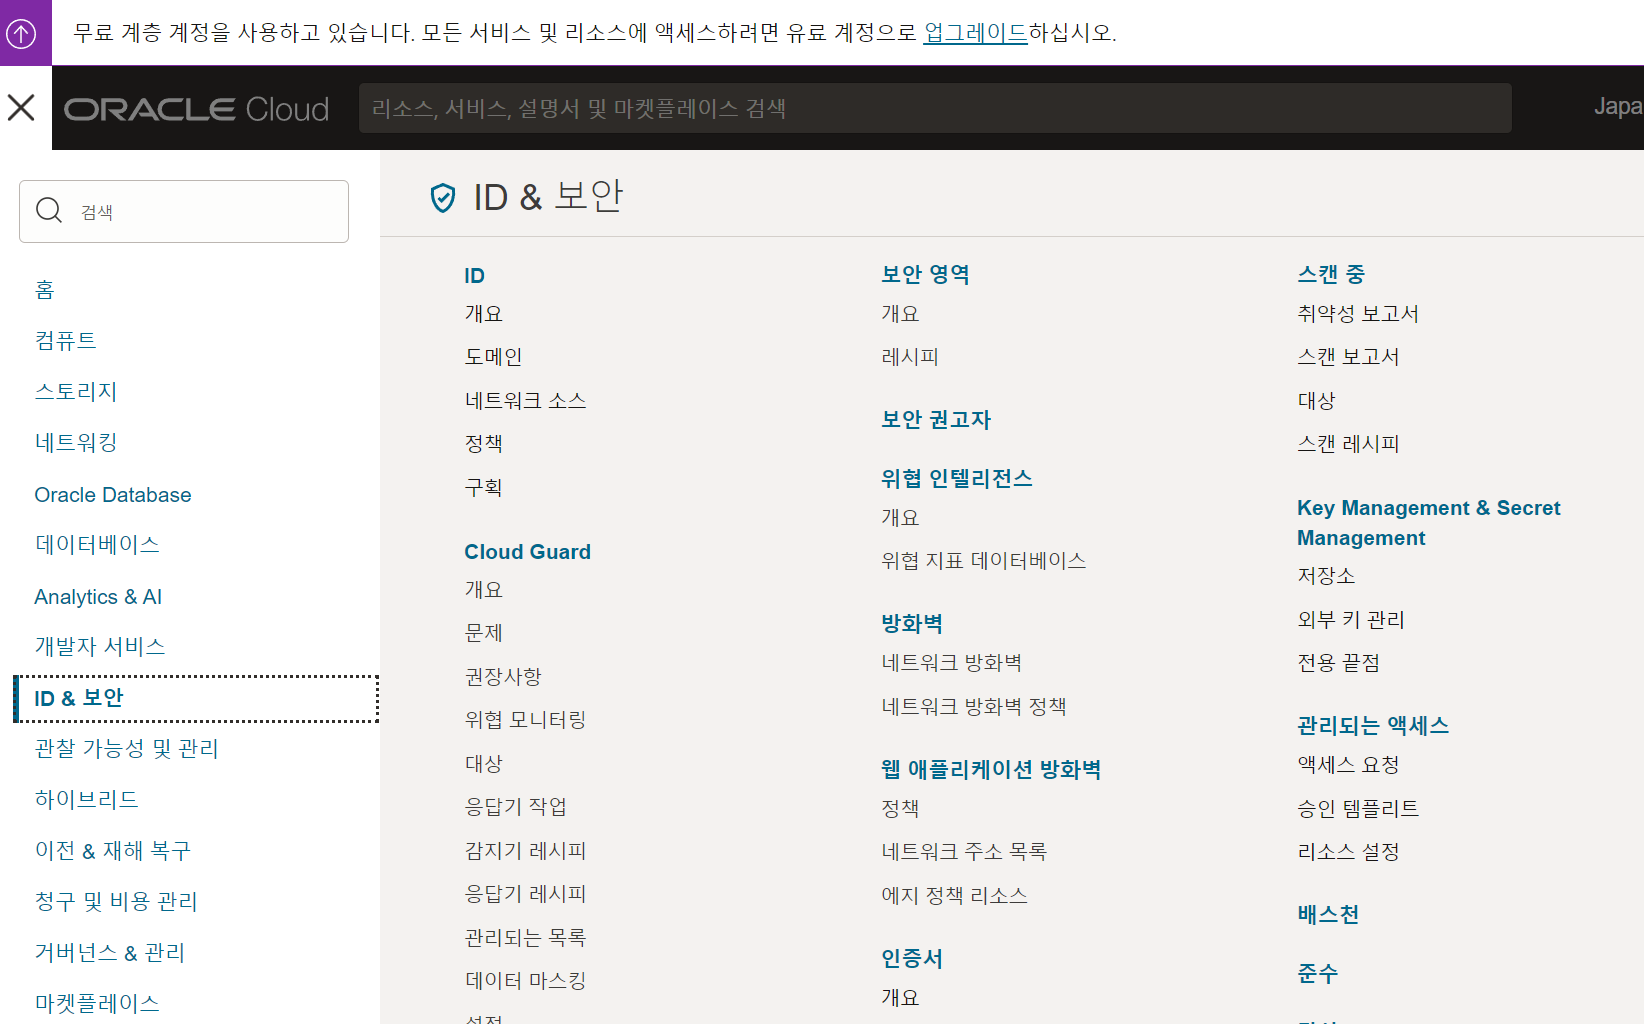Click the 위협 인텔리전스 heading
Screen dimensions: 1644x1024
(x=957, y=479)
